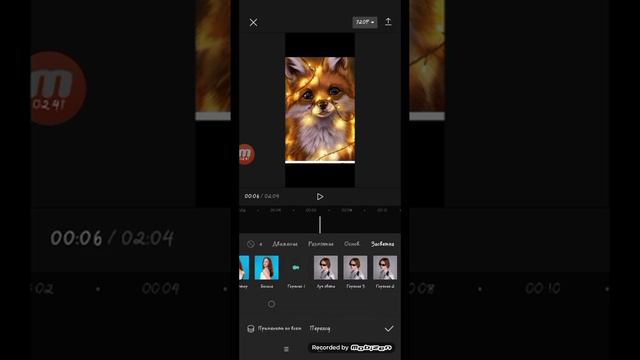The width and height of the screenshot is (640, 360).
Task: Click the 00:06 / 02:04 timecode
Action: tap(262, 196)
